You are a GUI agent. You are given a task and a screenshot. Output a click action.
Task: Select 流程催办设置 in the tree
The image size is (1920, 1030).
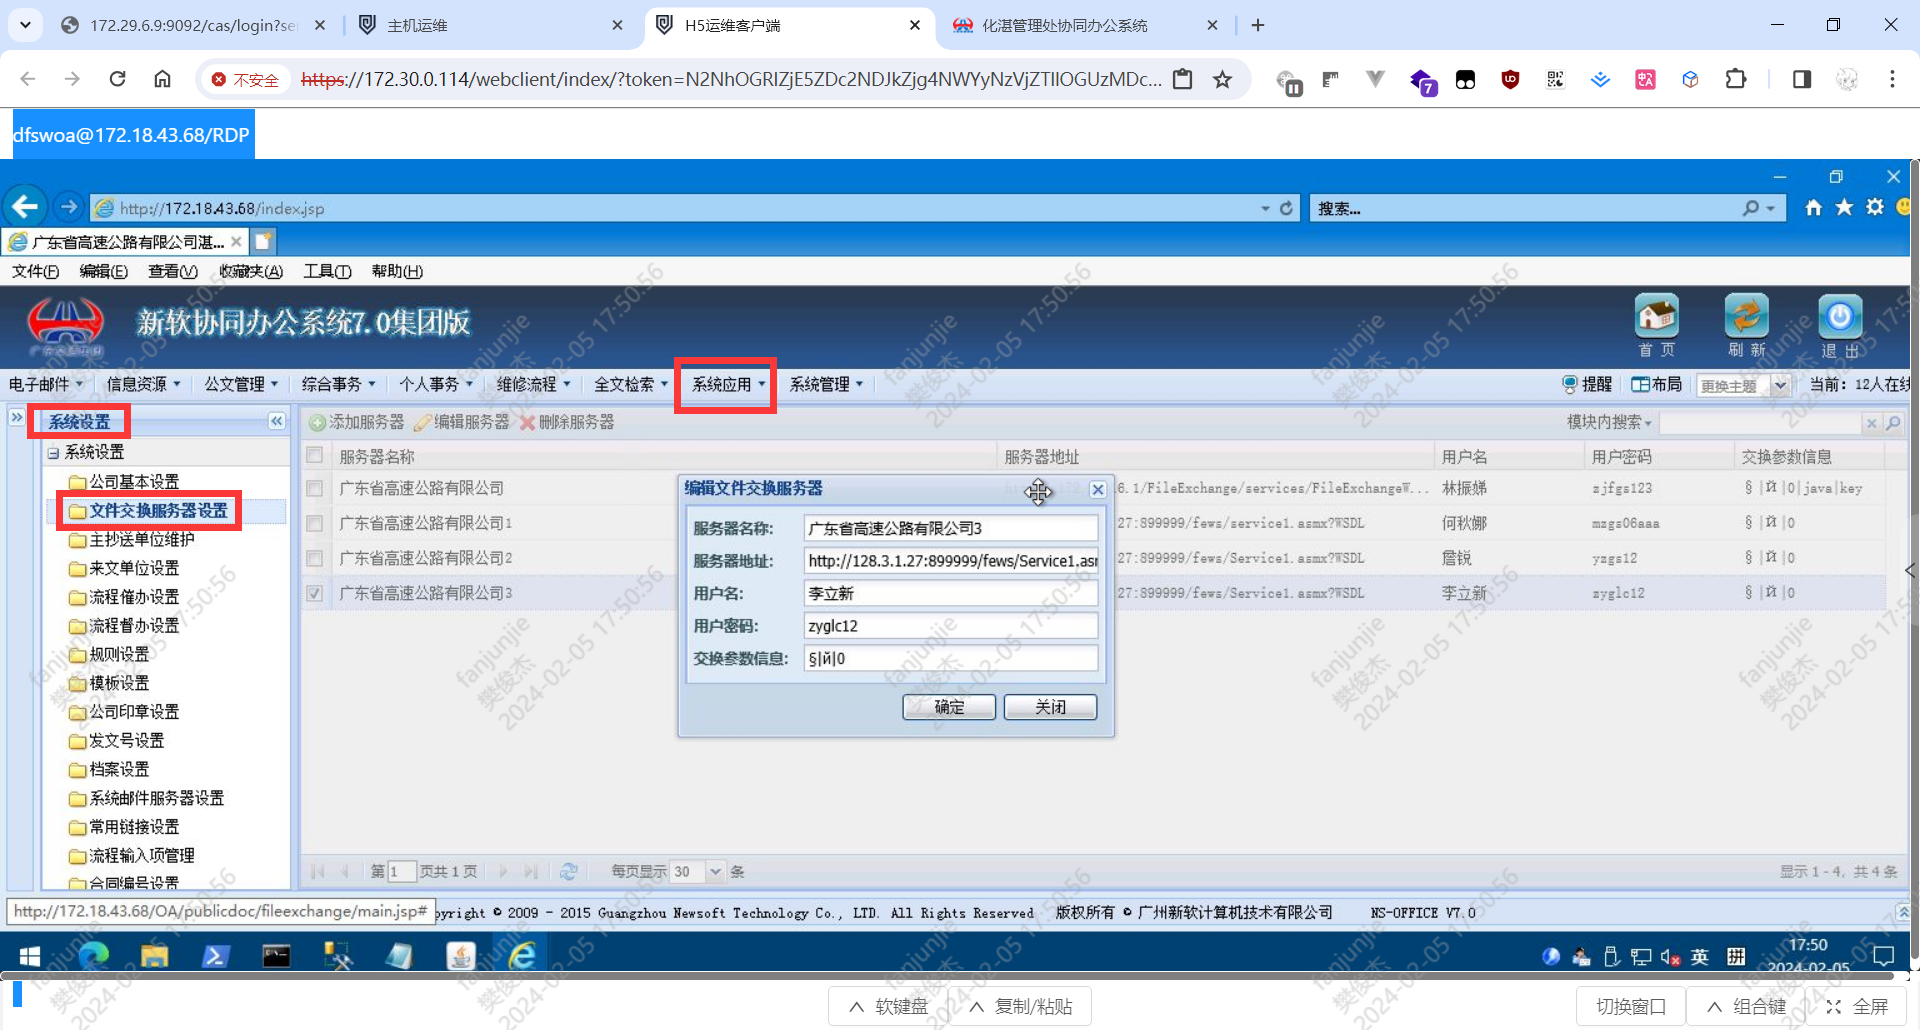click(133, 597)
